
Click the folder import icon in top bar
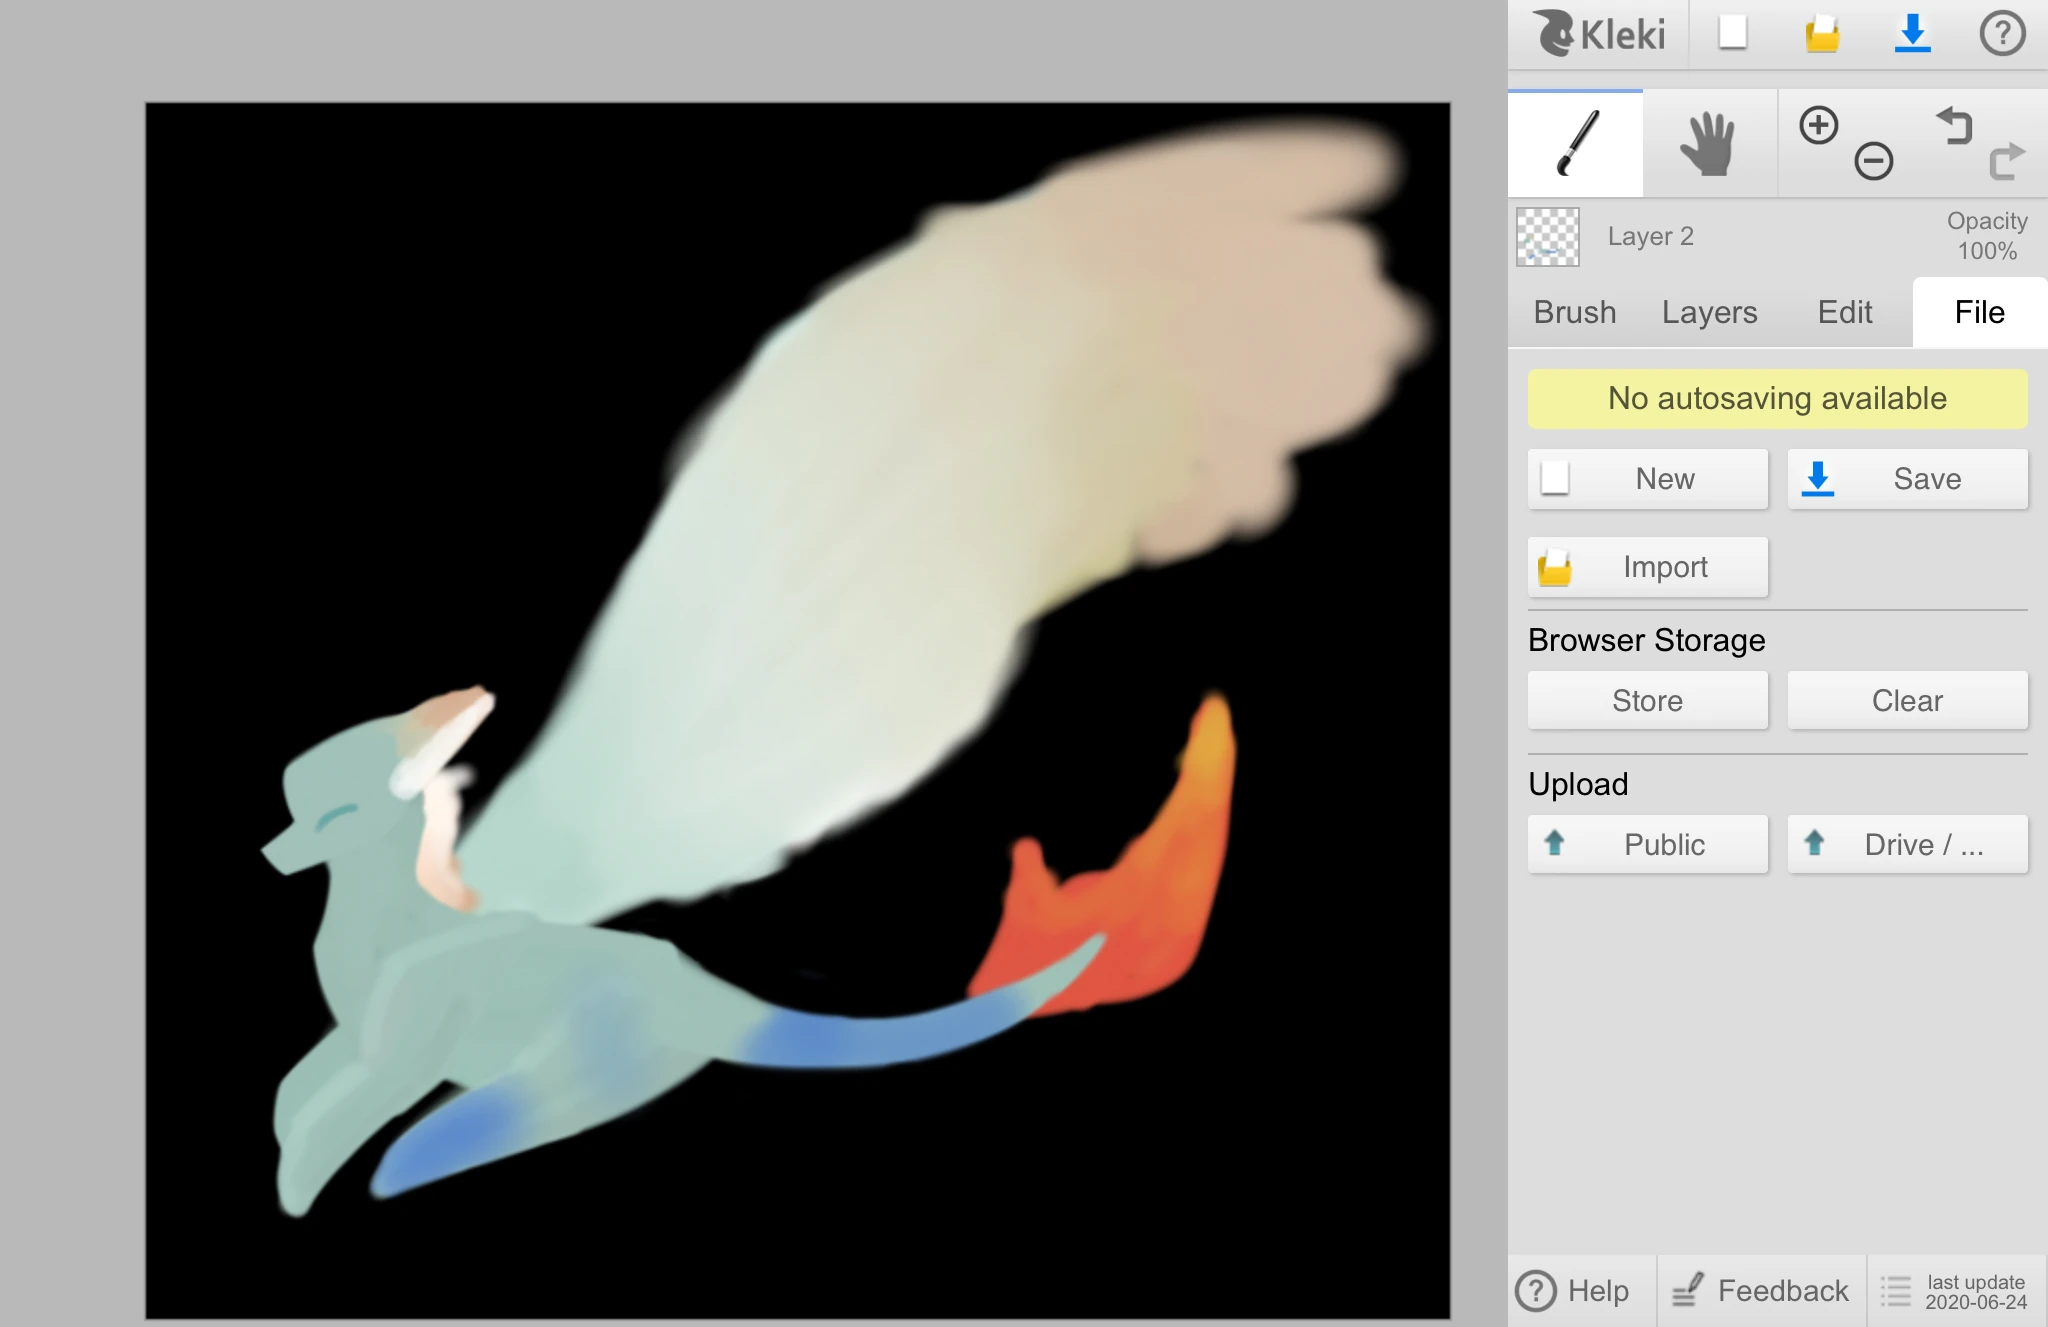1822,34
